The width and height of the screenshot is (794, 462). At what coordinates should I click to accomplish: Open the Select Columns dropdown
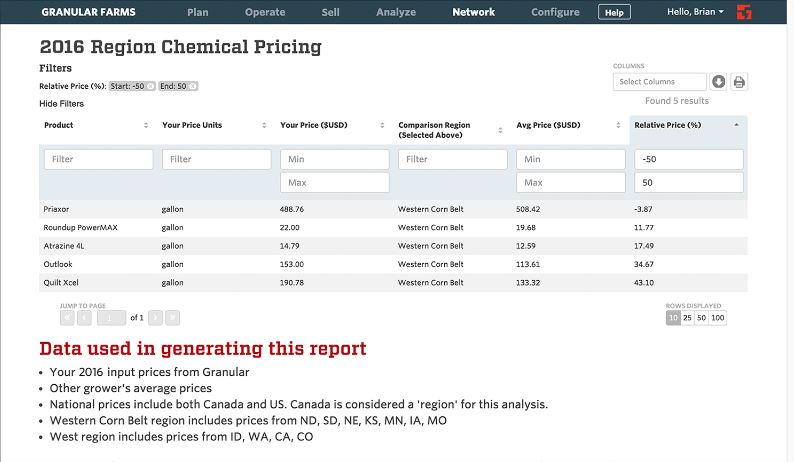point(659,82)
